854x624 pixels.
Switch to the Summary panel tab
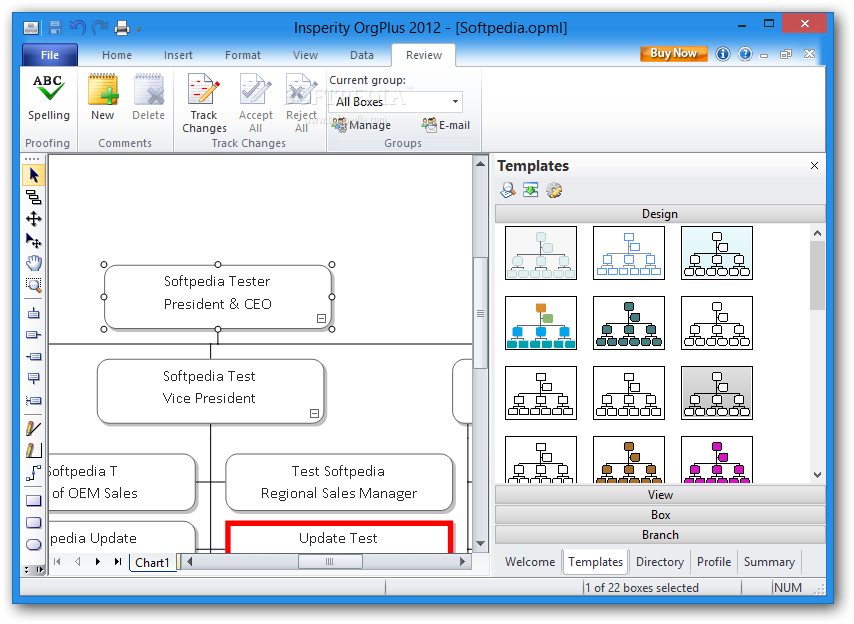(769, 562)
